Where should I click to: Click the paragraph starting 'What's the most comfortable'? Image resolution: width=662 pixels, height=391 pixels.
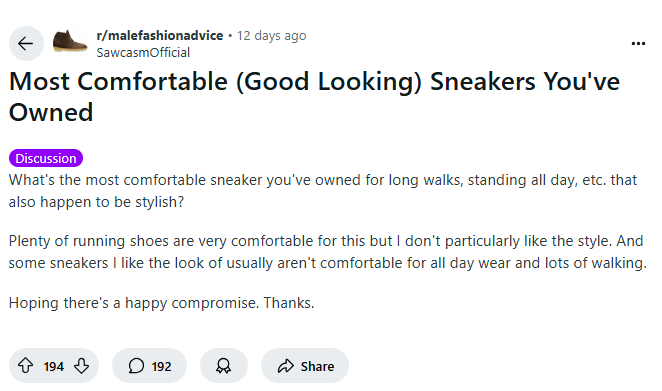[323, 191]
